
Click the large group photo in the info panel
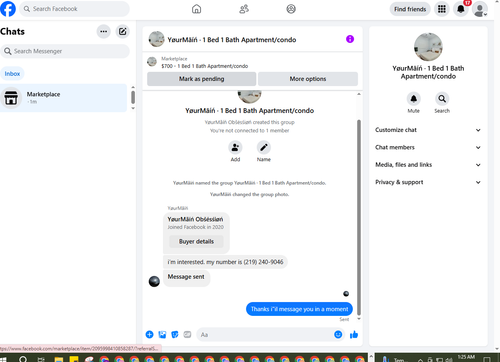pos(428,47)
